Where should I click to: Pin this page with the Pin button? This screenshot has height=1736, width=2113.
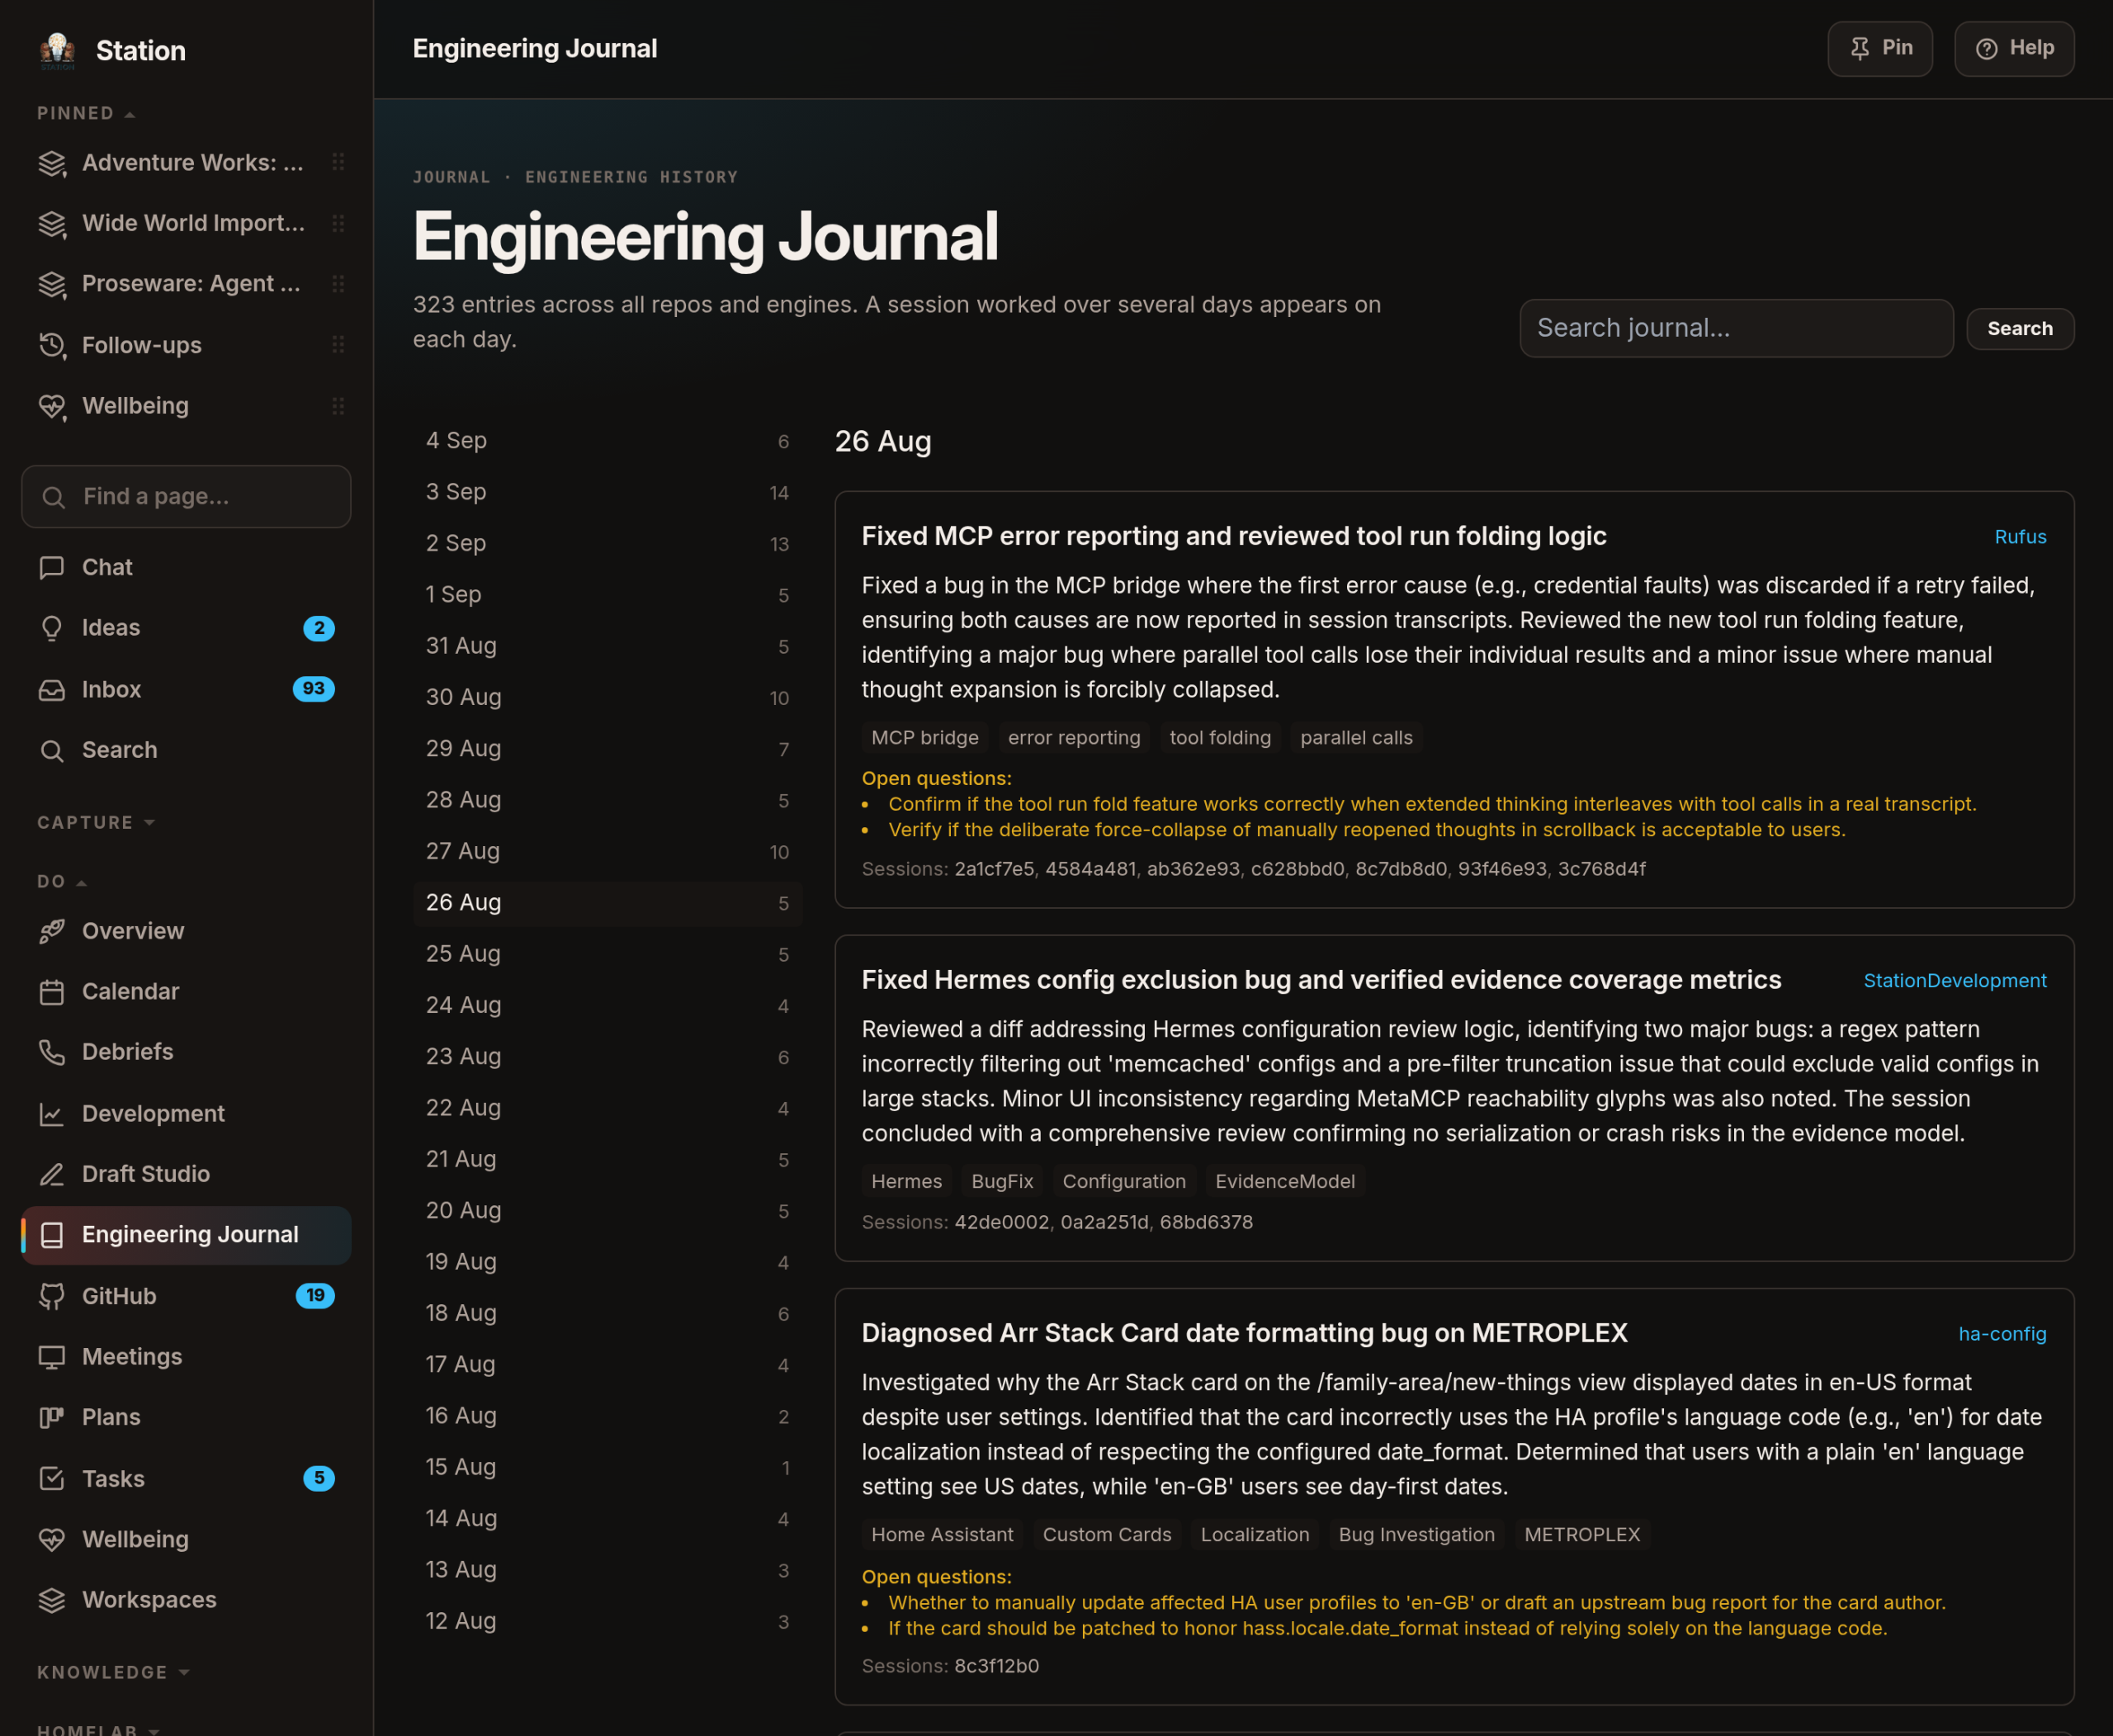pyautogui.click(x=1880, y=48)
